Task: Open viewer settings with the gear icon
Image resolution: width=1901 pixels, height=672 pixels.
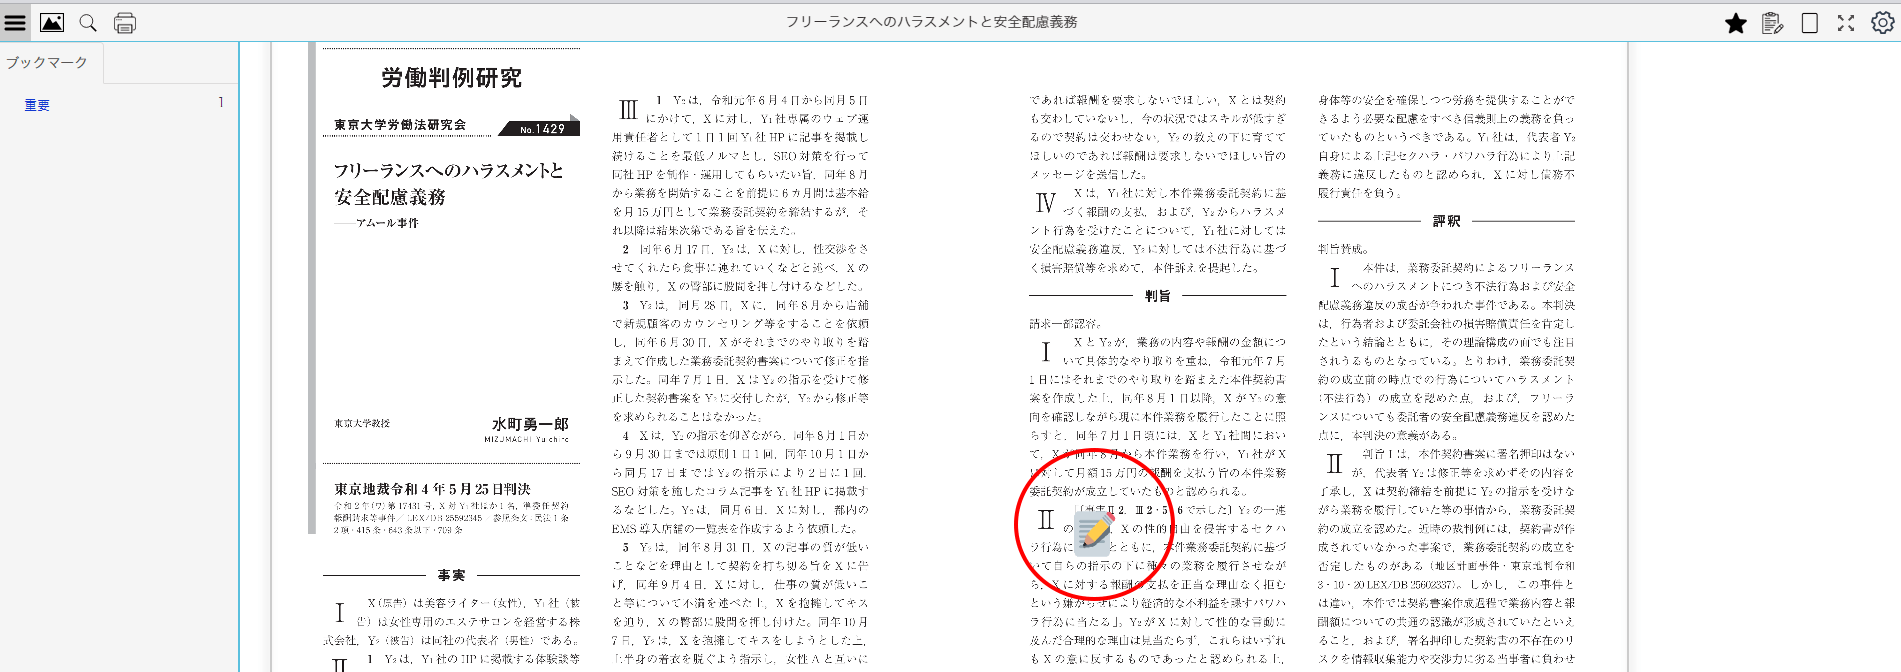Action: [x=1882, y=23]
